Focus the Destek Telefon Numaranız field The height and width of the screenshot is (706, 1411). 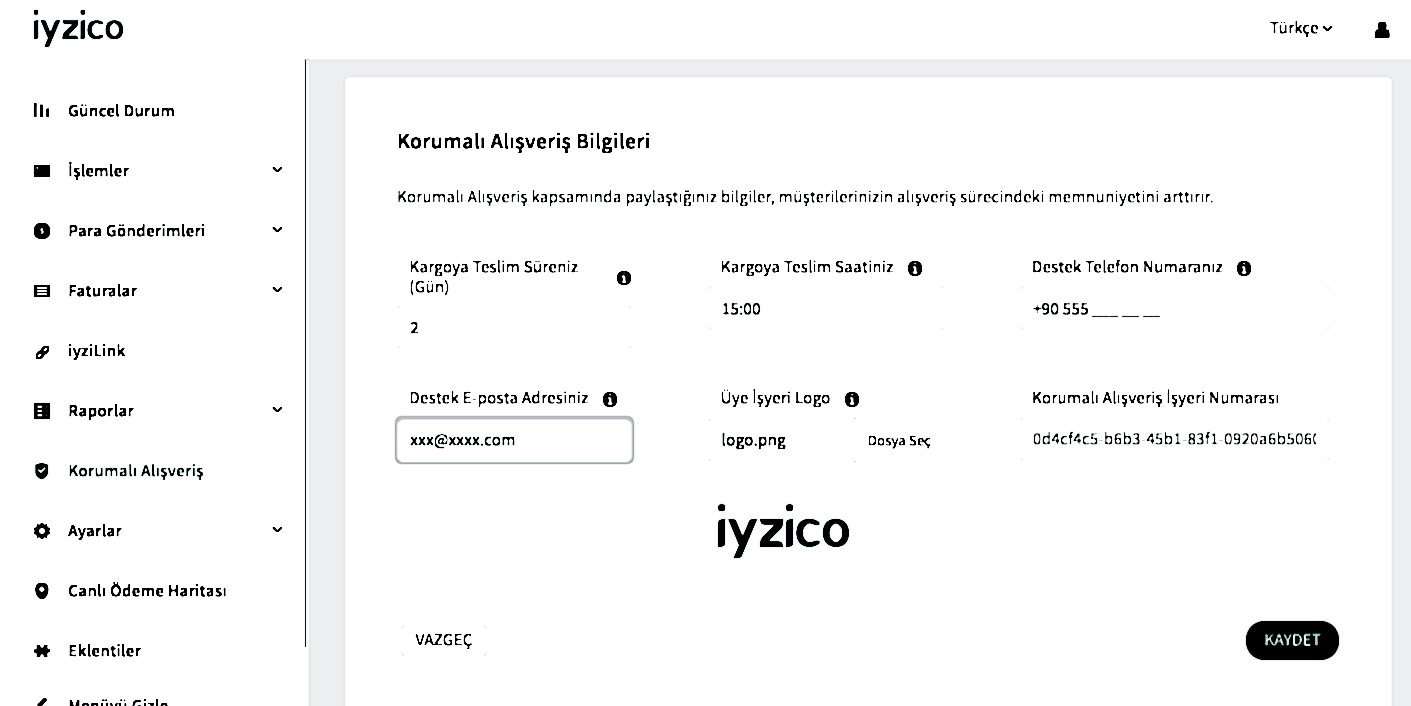click(x=1176, y=309)
